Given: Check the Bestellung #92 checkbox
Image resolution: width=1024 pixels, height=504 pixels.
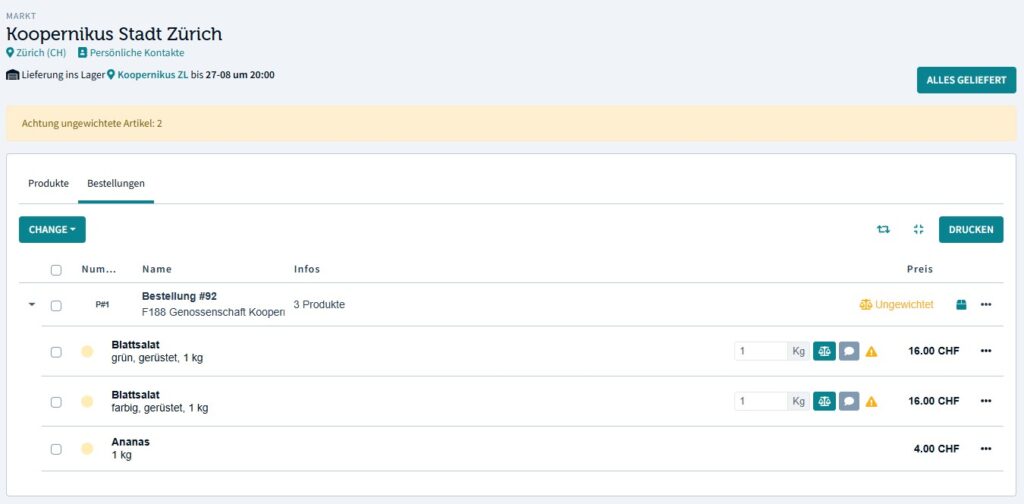Looking at the screenshot, I should pyautogui.click(x=56, y=305).
